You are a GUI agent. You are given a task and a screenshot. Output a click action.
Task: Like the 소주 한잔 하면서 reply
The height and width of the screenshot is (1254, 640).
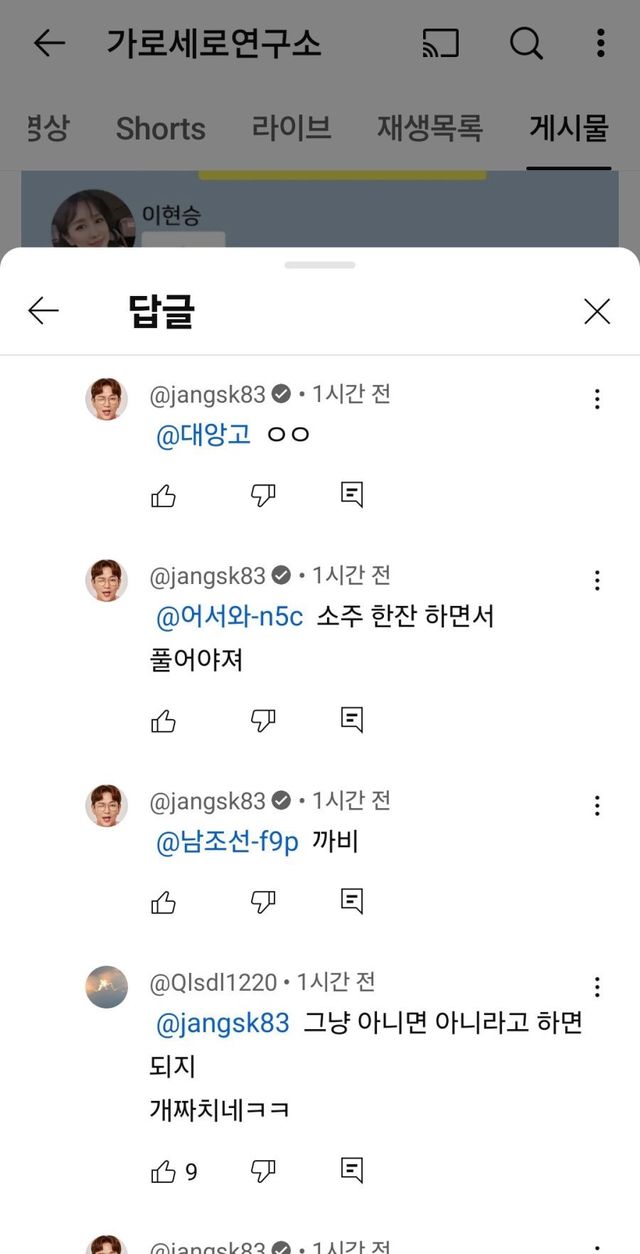164,720
